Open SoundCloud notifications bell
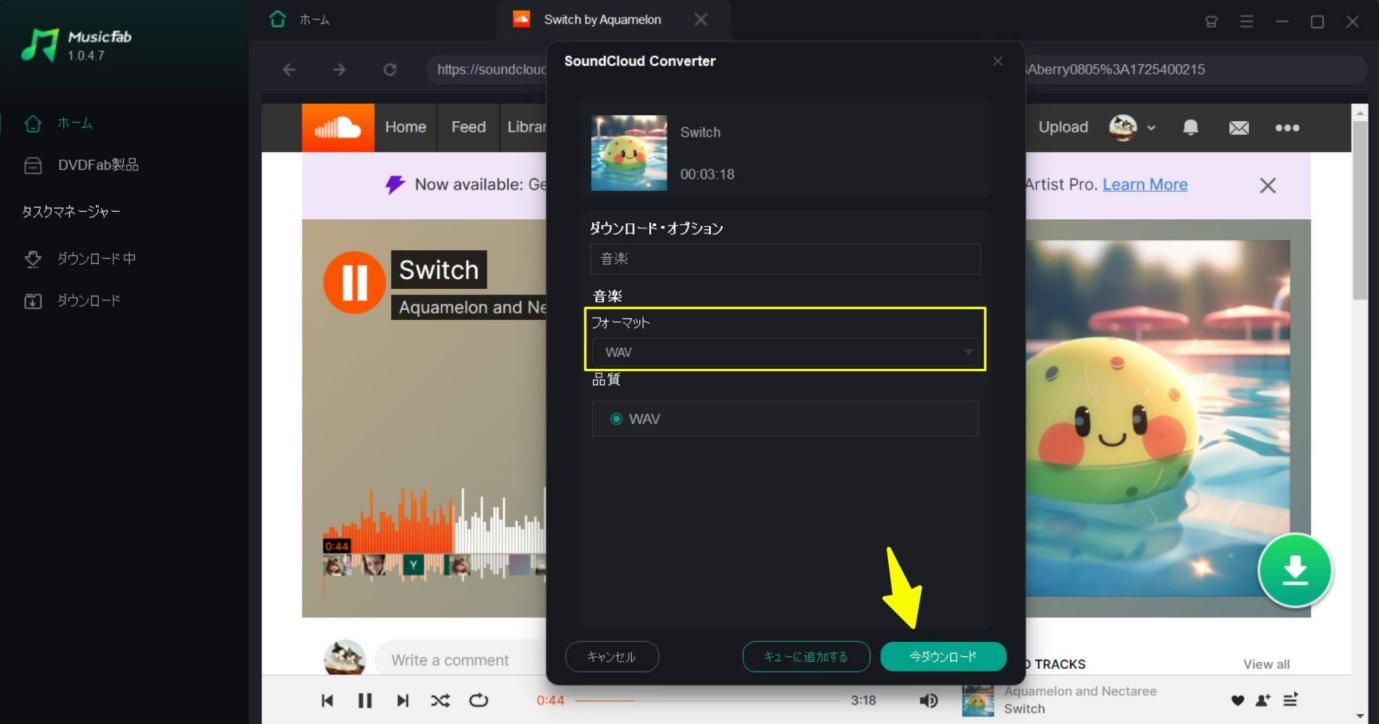The image size is (1379, 724). click(x=1191, y=127)
